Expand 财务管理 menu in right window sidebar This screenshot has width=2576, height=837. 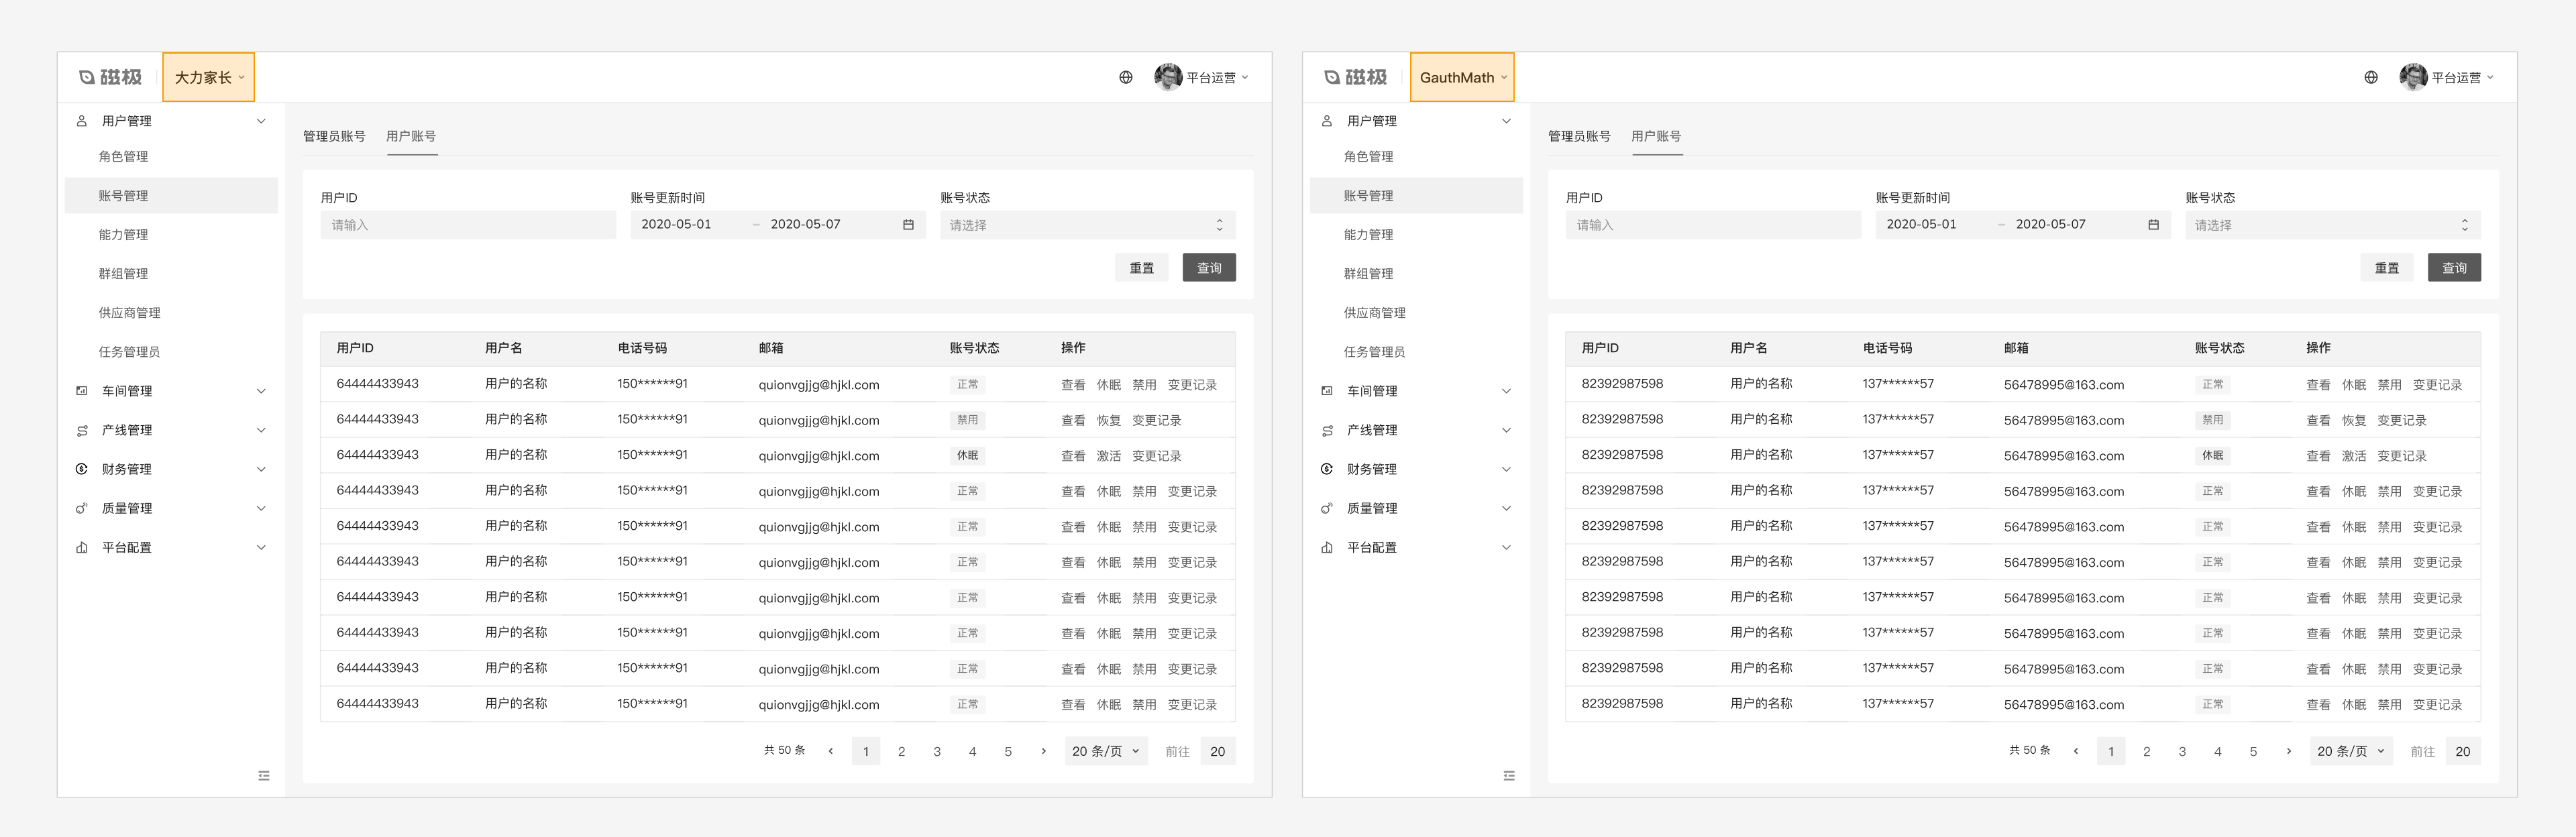1416,469
